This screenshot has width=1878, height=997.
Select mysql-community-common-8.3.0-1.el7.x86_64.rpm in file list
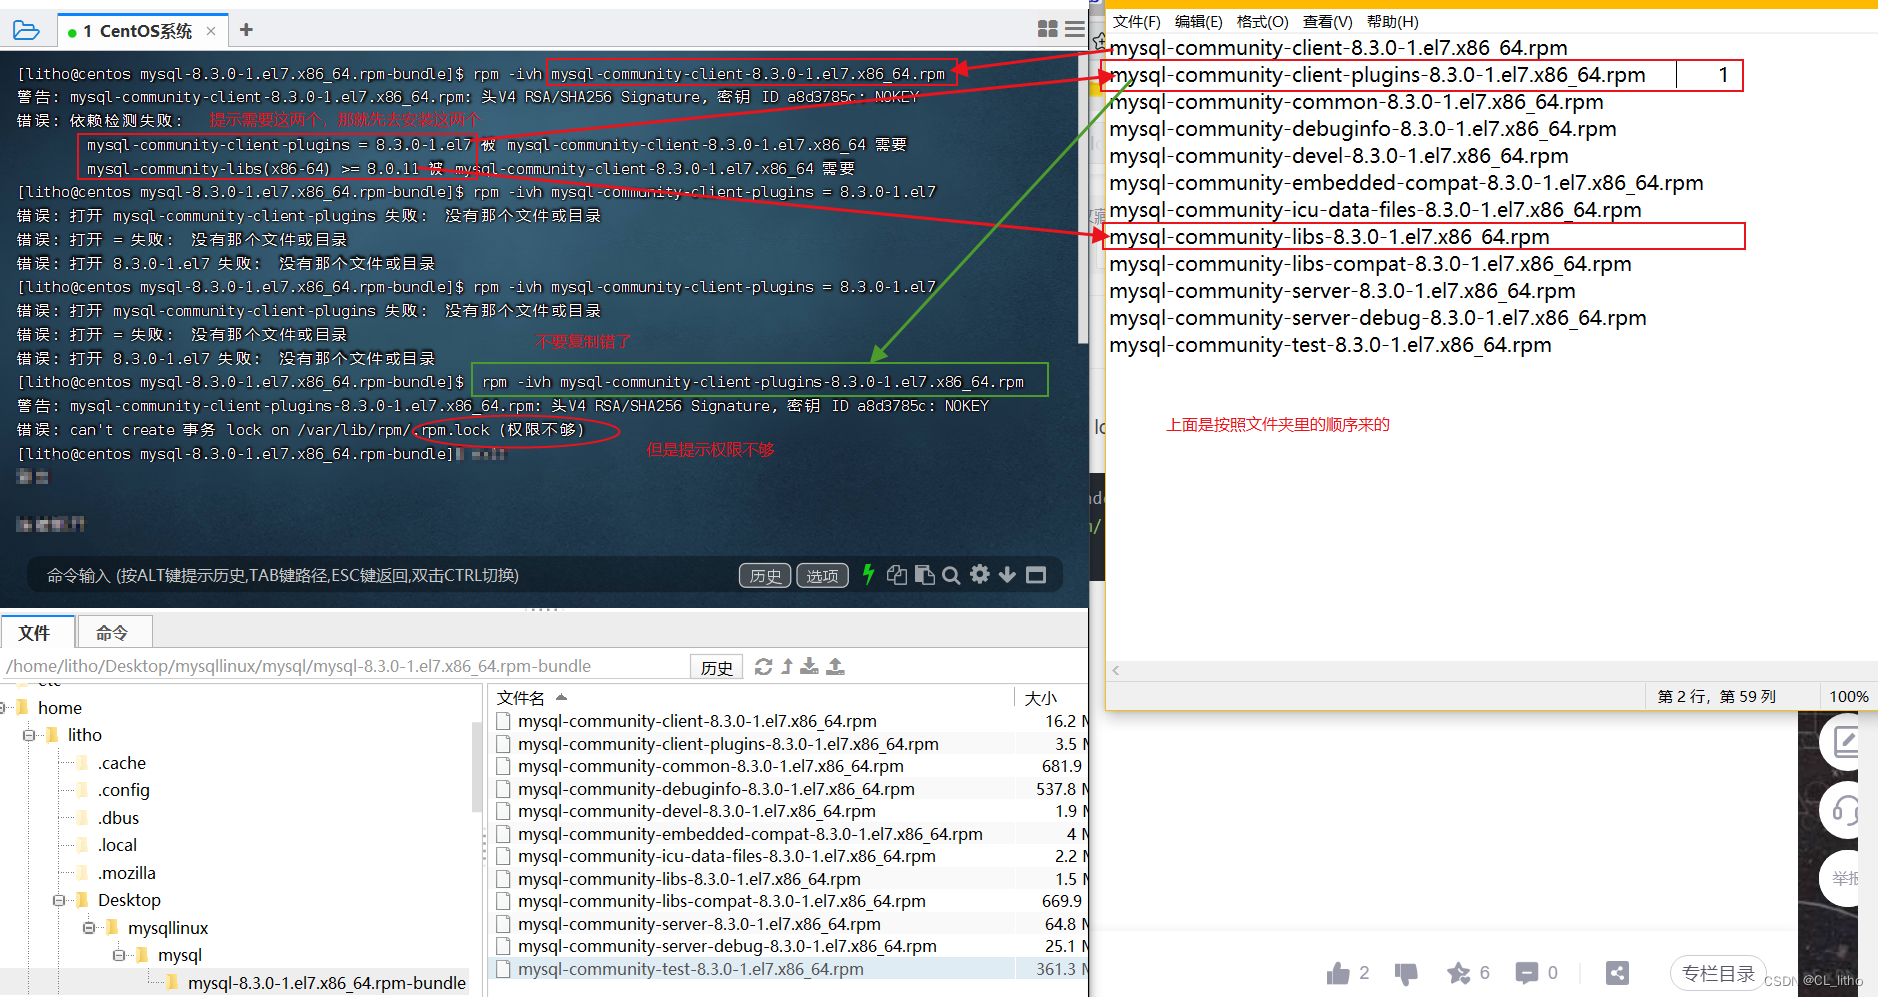point(711,766)
